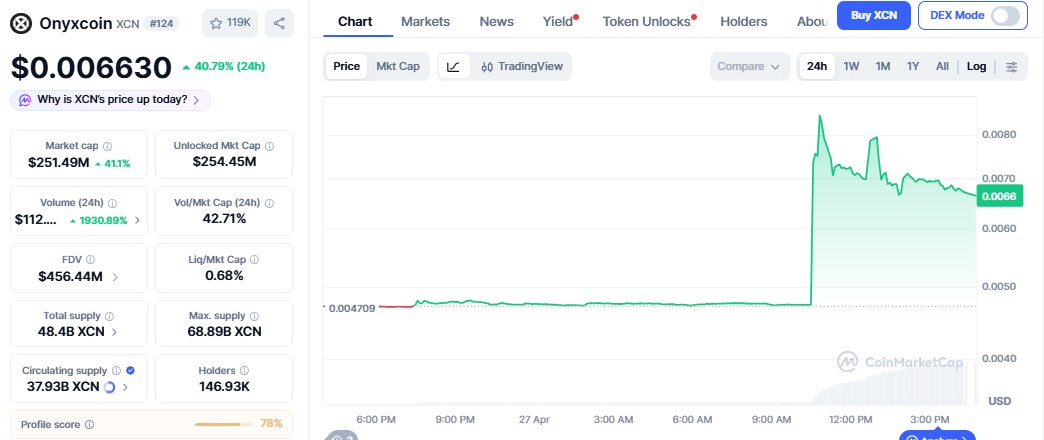Click the Onyxcoin logo icon

[21, 24]
